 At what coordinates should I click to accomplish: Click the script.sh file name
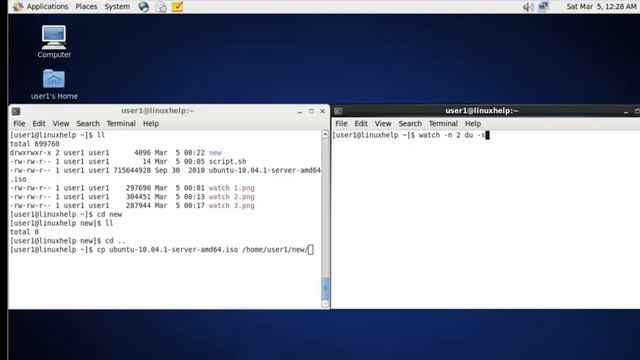point(227,162)
